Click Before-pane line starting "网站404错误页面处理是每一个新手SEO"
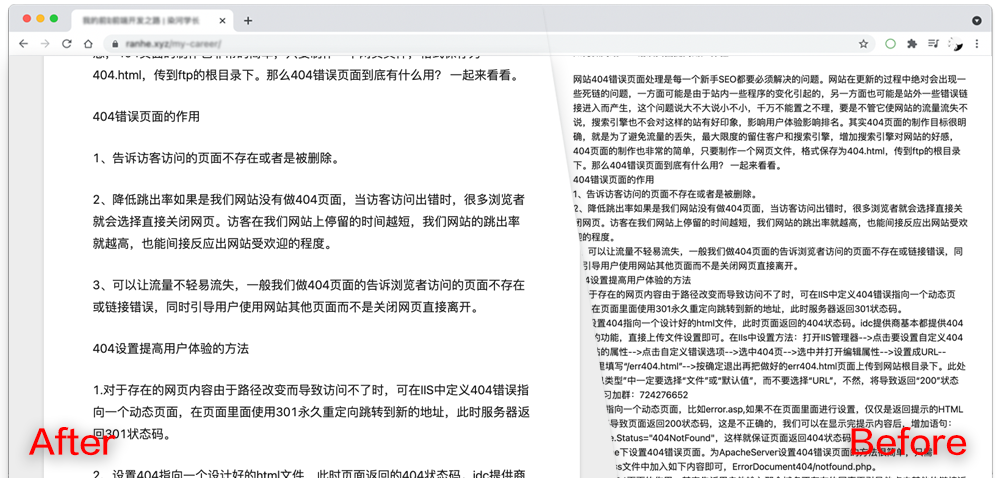Image resolution: width=1000 pixels, height=478 pixels. [x=770, y=80]
